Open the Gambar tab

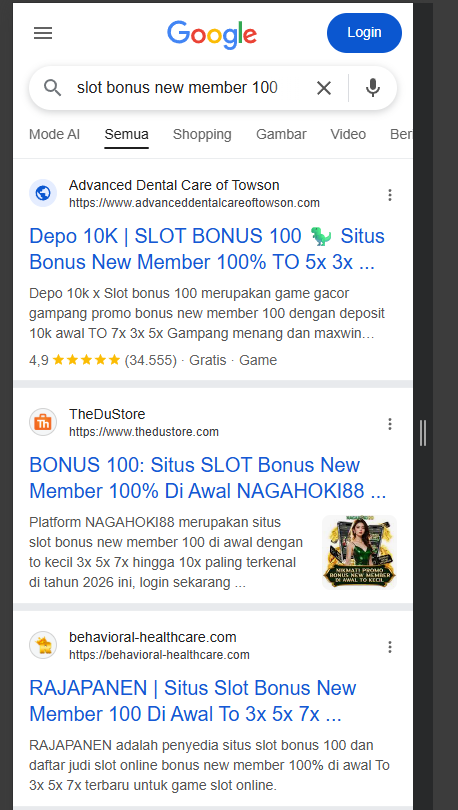[x=281, y=134]
